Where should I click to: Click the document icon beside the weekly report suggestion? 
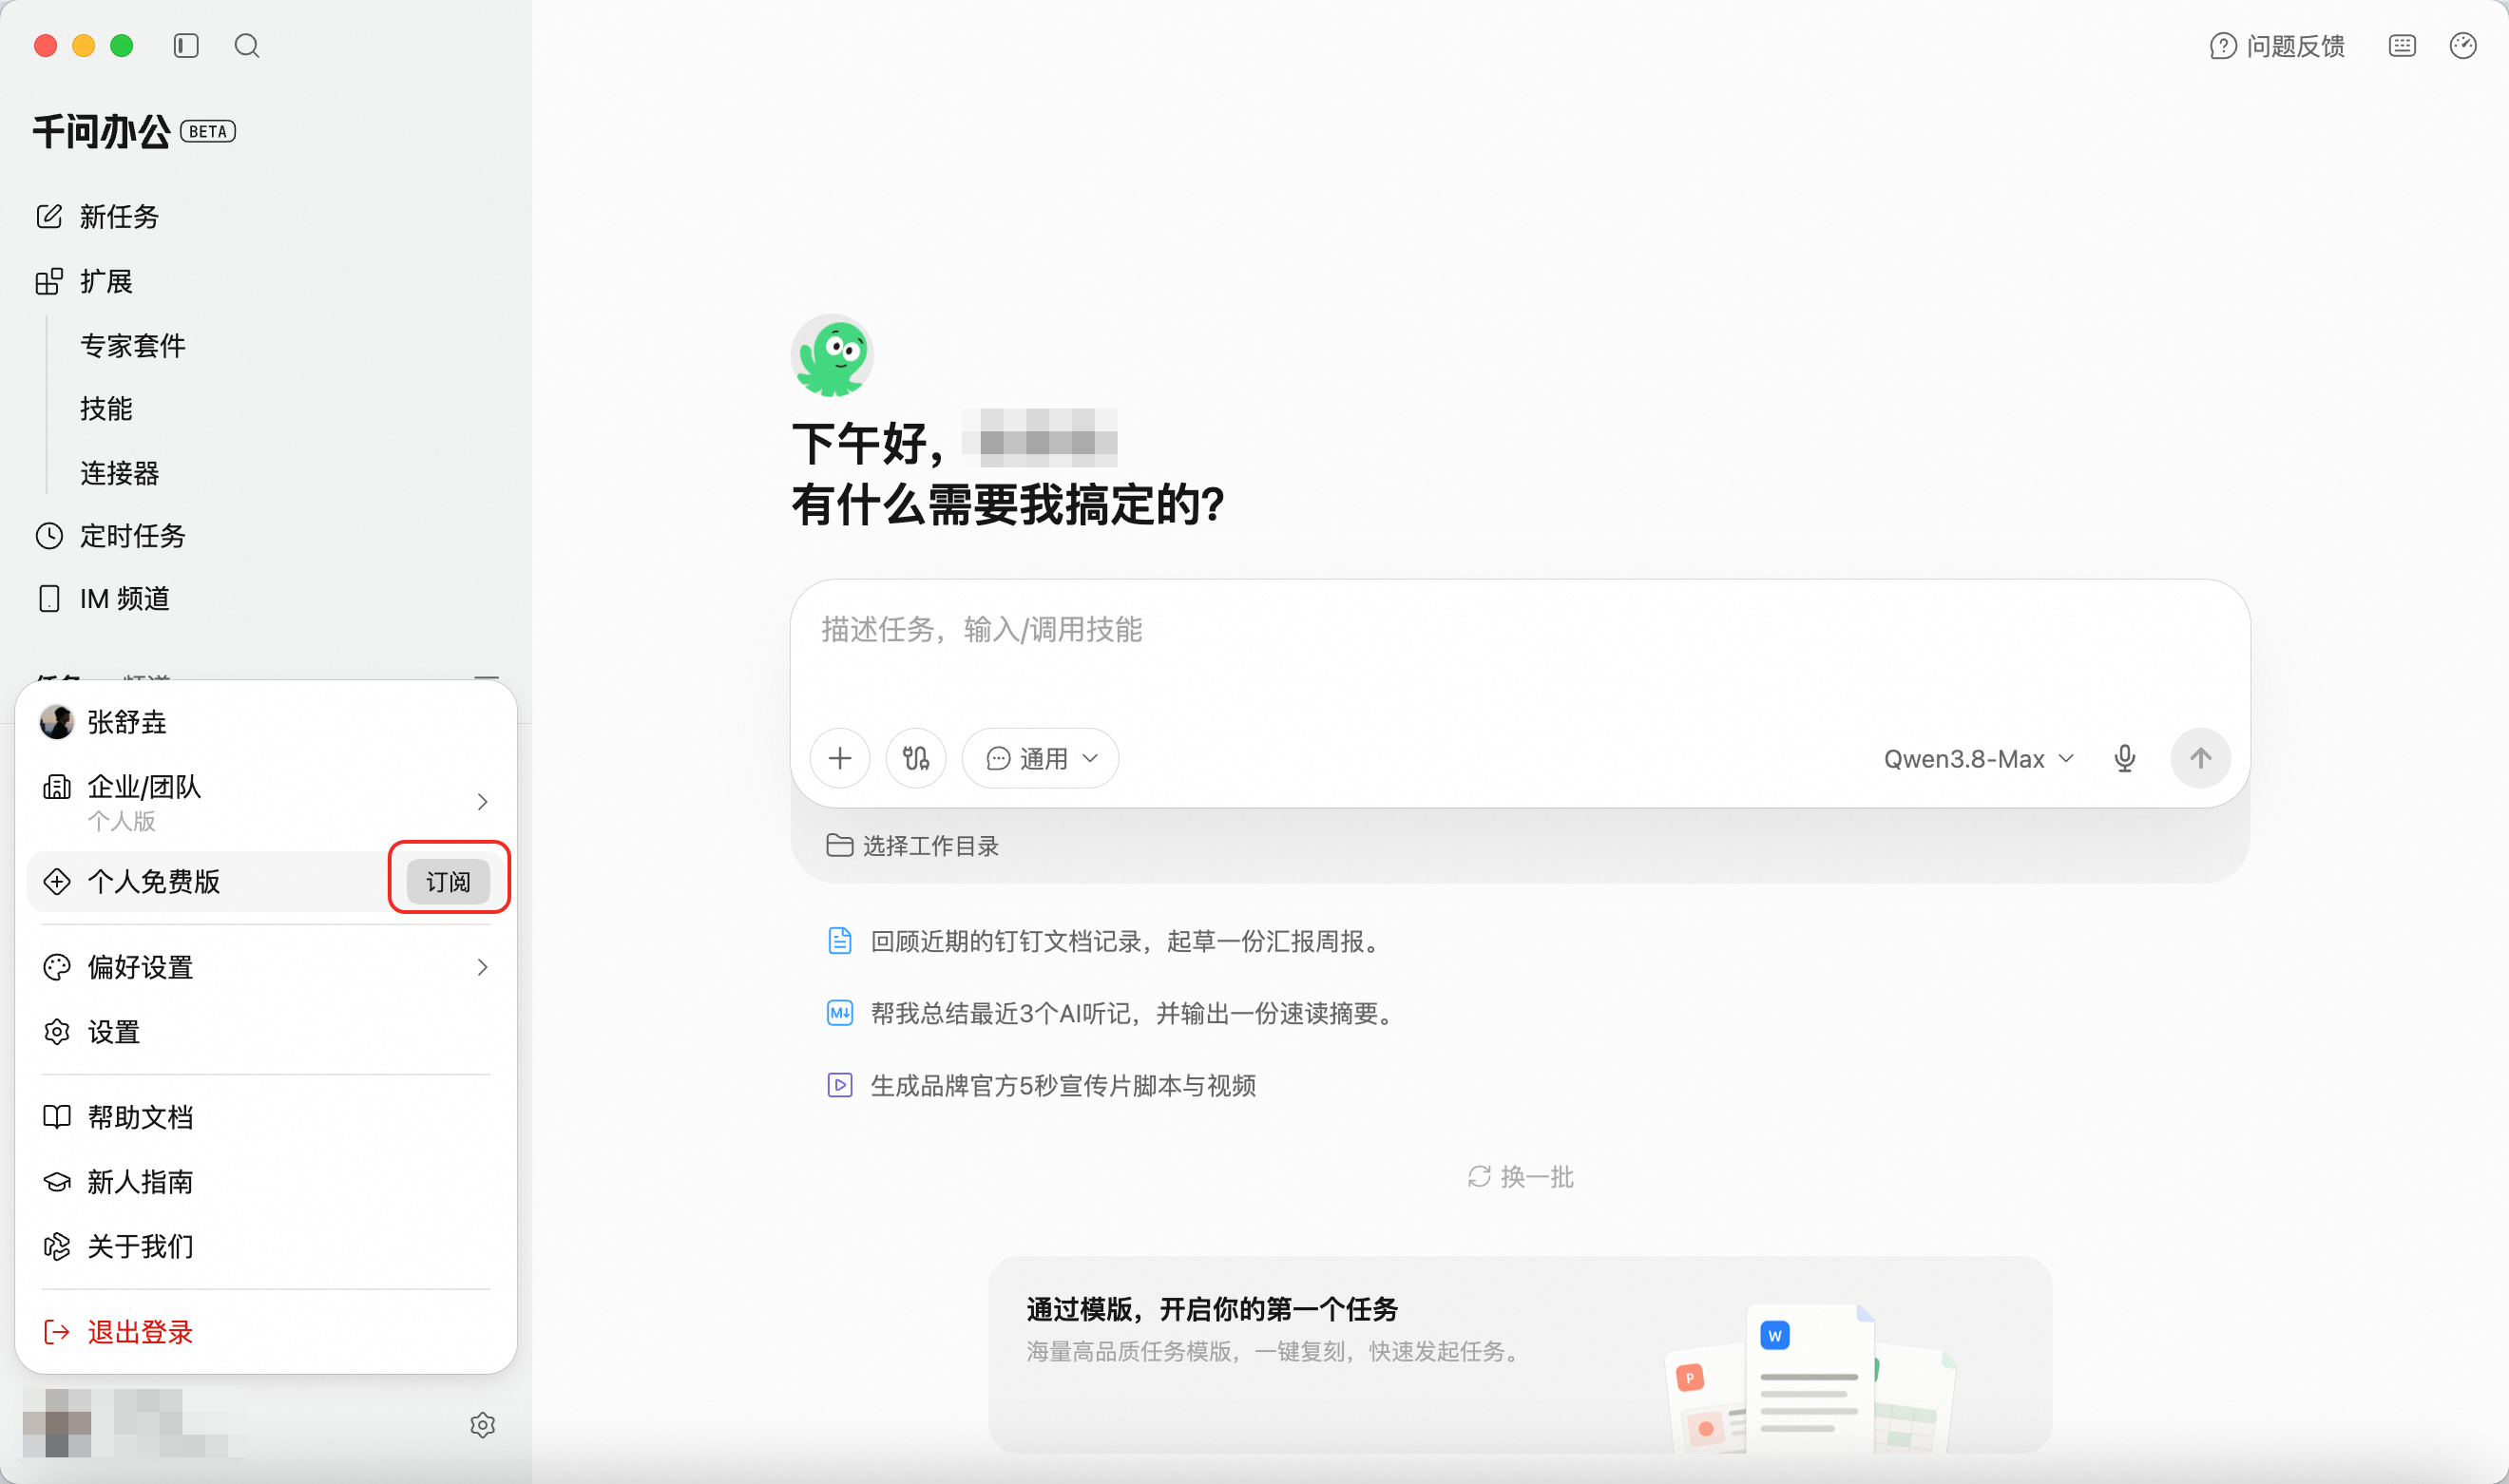(840, 941)
